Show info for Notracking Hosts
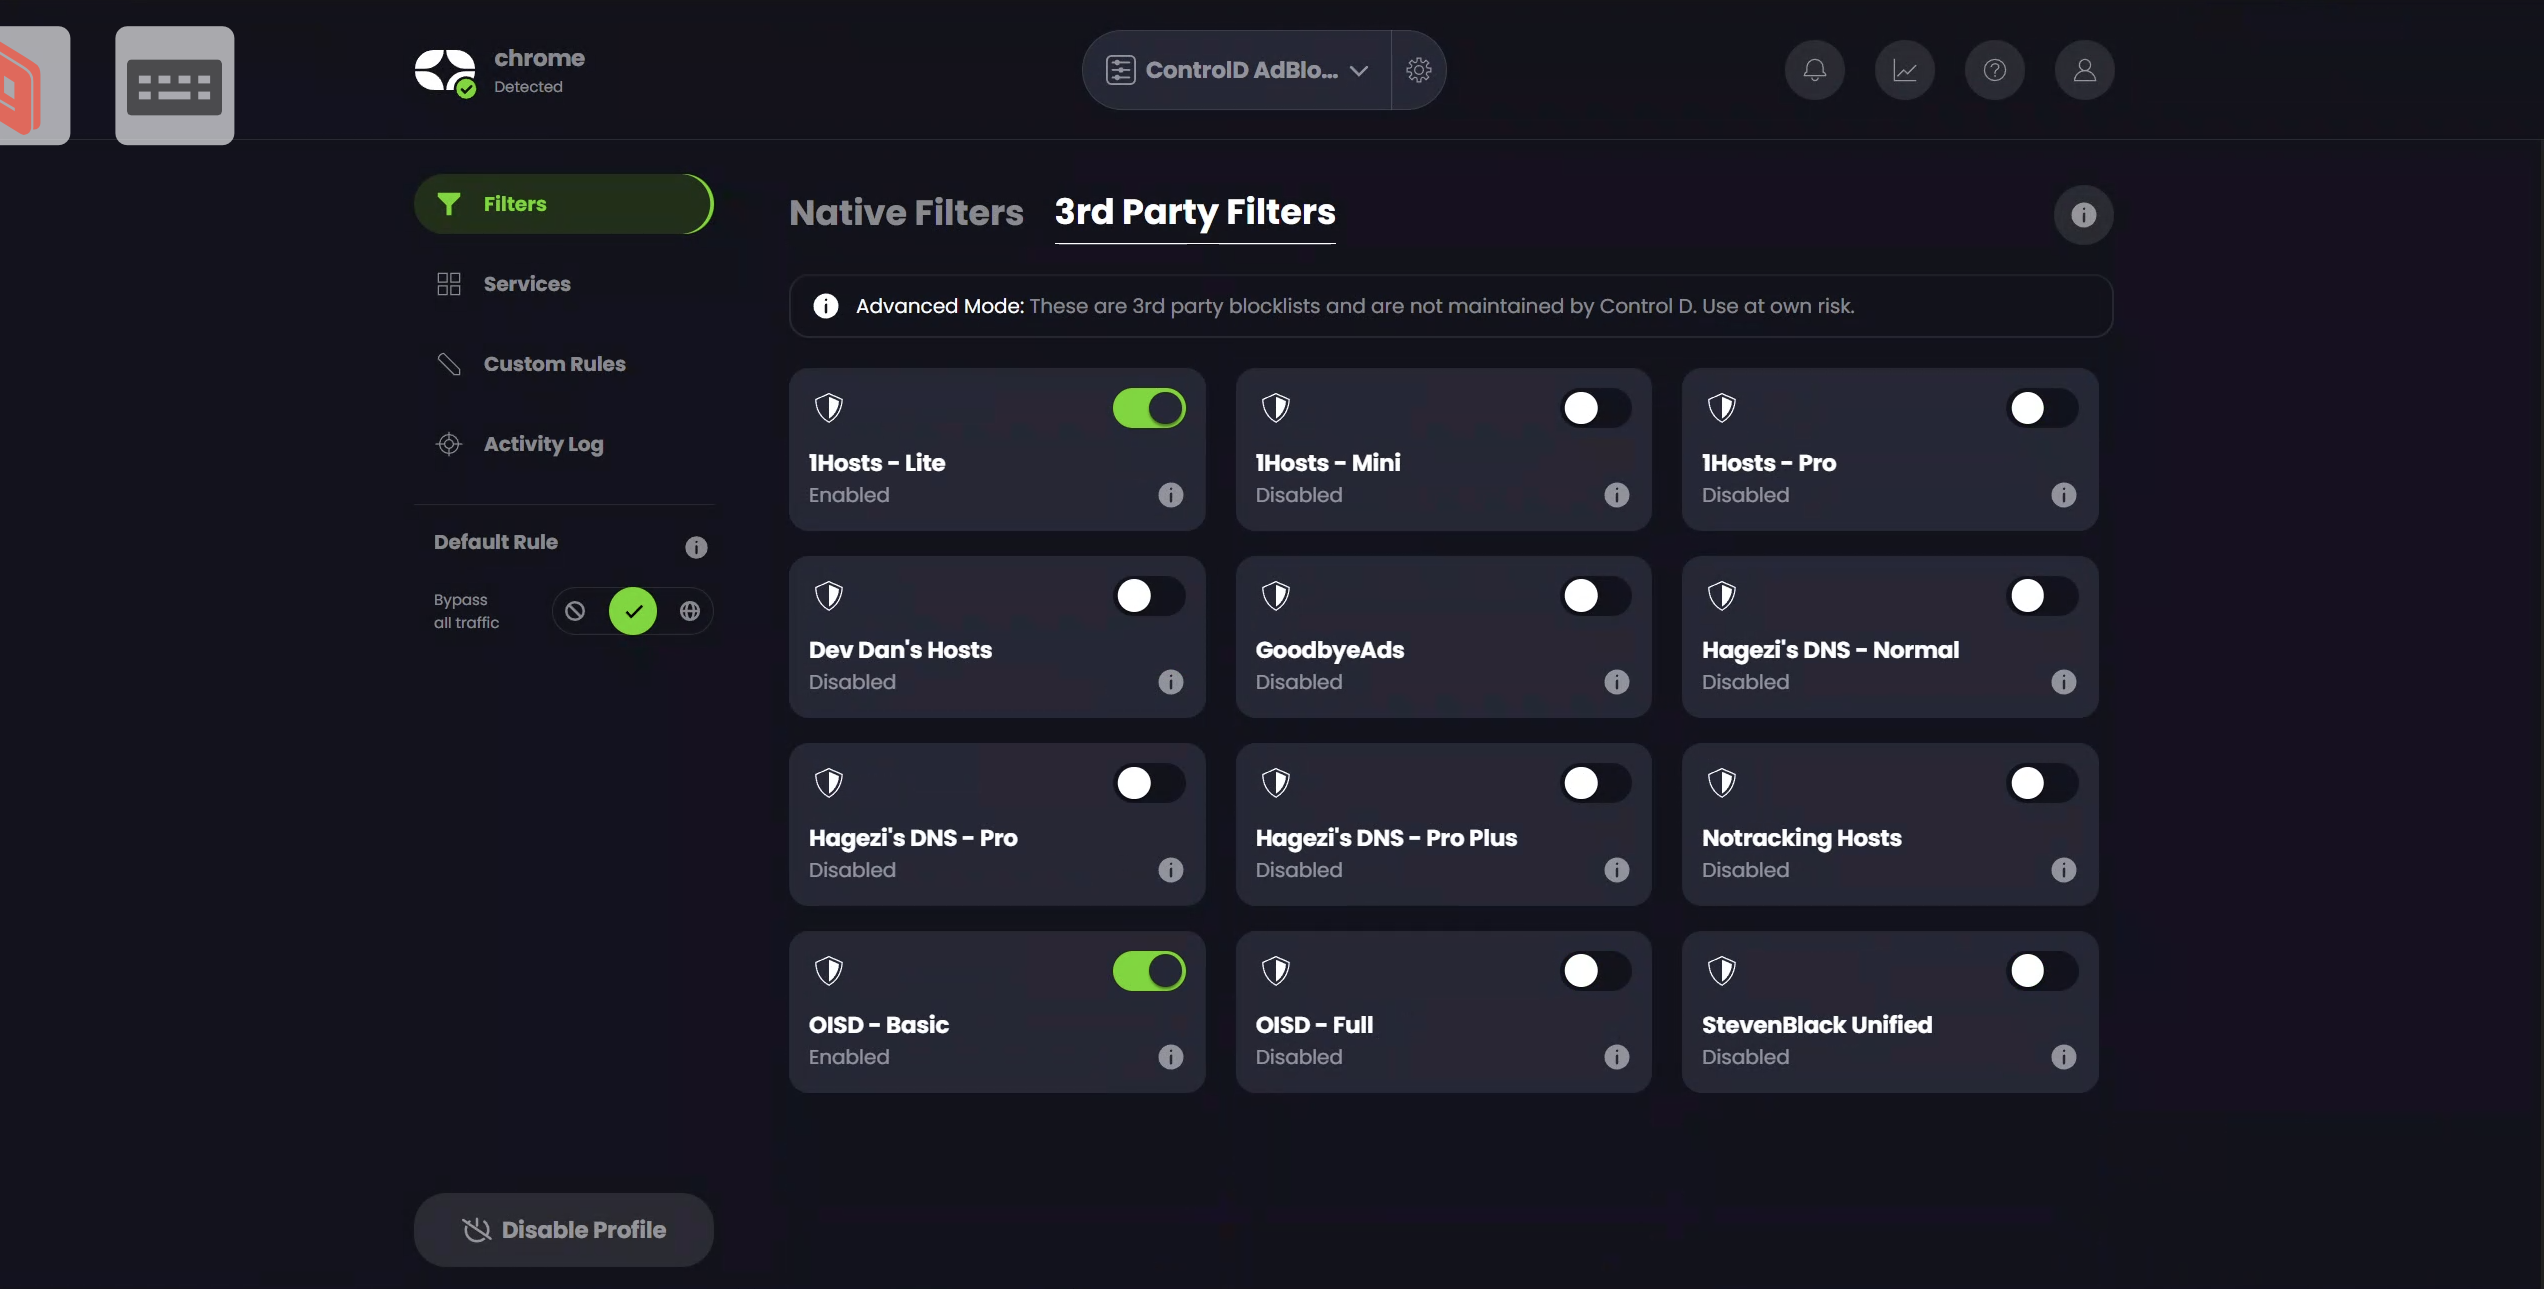Viewport: 2544px width, 1289px height. pos(2063,870)
